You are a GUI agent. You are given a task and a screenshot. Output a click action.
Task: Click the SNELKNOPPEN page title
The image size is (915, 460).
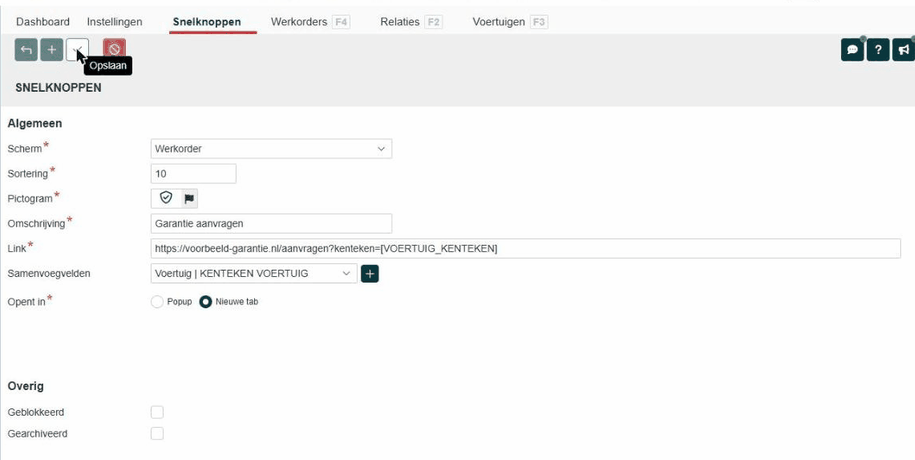pyautogui.click(x=58, y=88)
